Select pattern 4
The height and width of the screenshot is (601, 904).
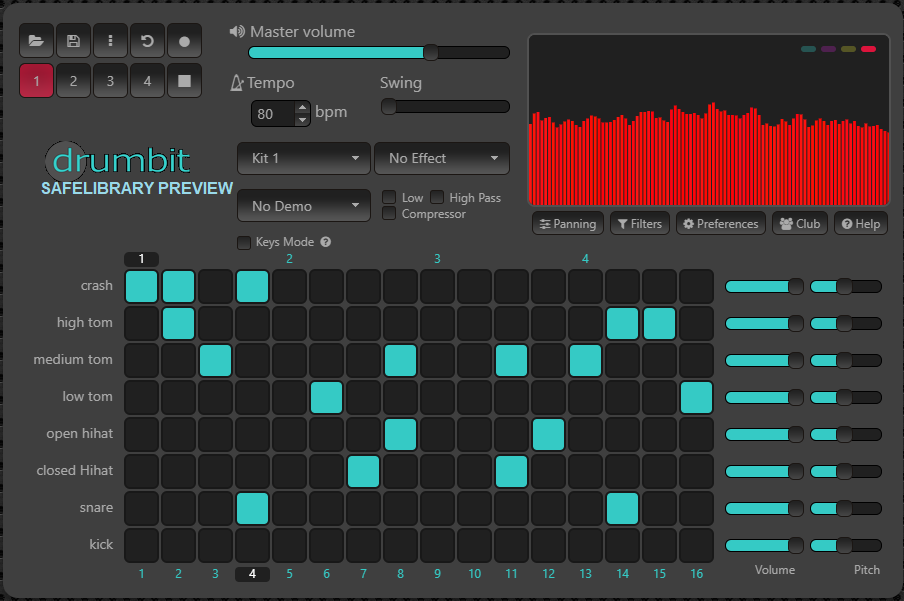click(147, 81)
